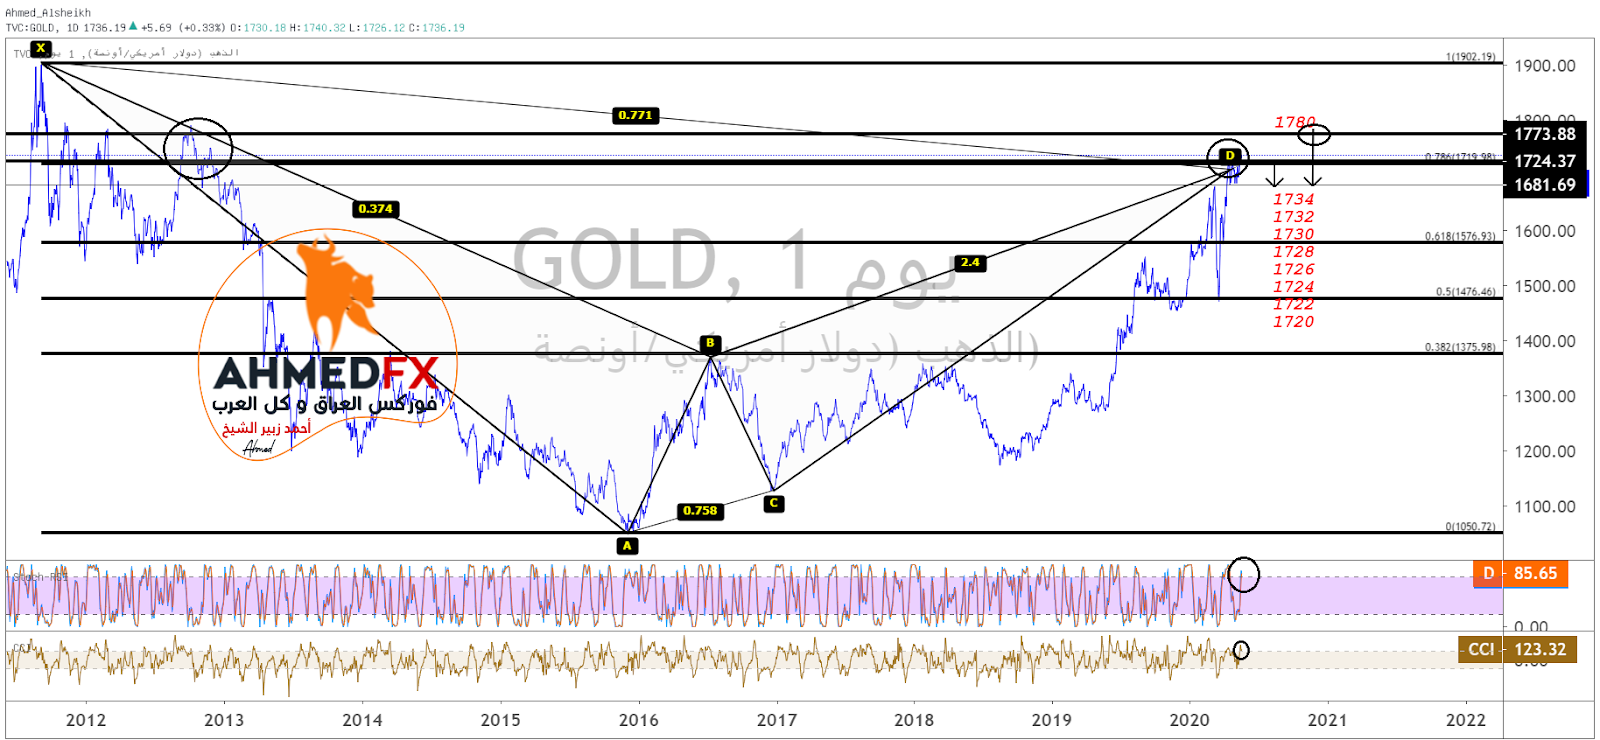Select the 0.771 ratio label
The image size is (1600, 740).
(x=635, y=116)
